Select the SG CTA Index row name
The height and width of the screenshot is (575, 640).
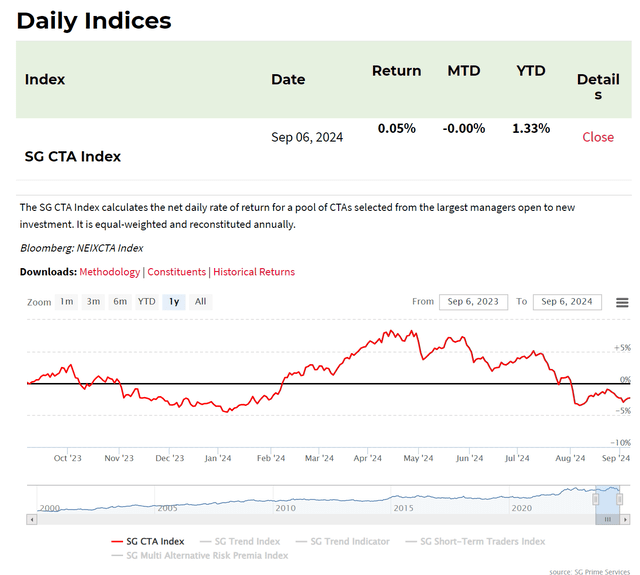click(73, 156)
